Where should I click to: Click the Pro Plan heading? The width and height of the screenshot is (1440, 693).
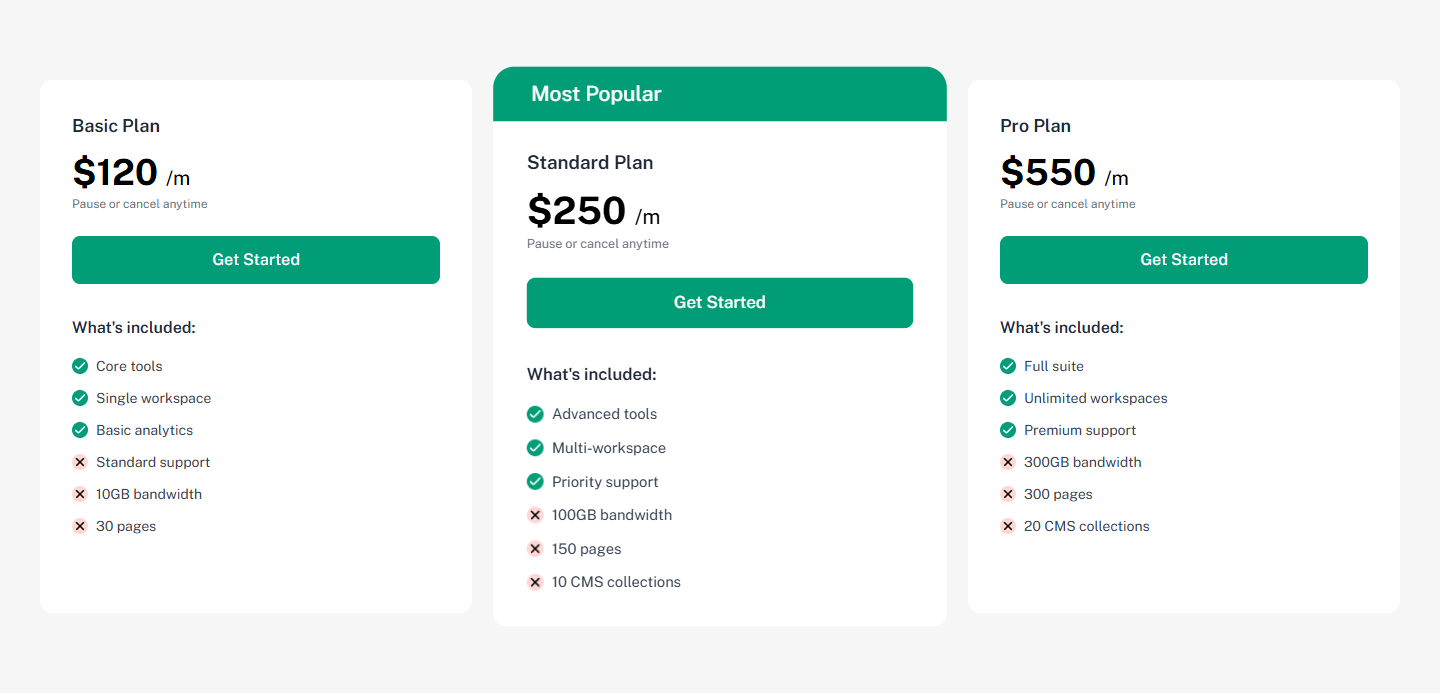(1035, 126)
